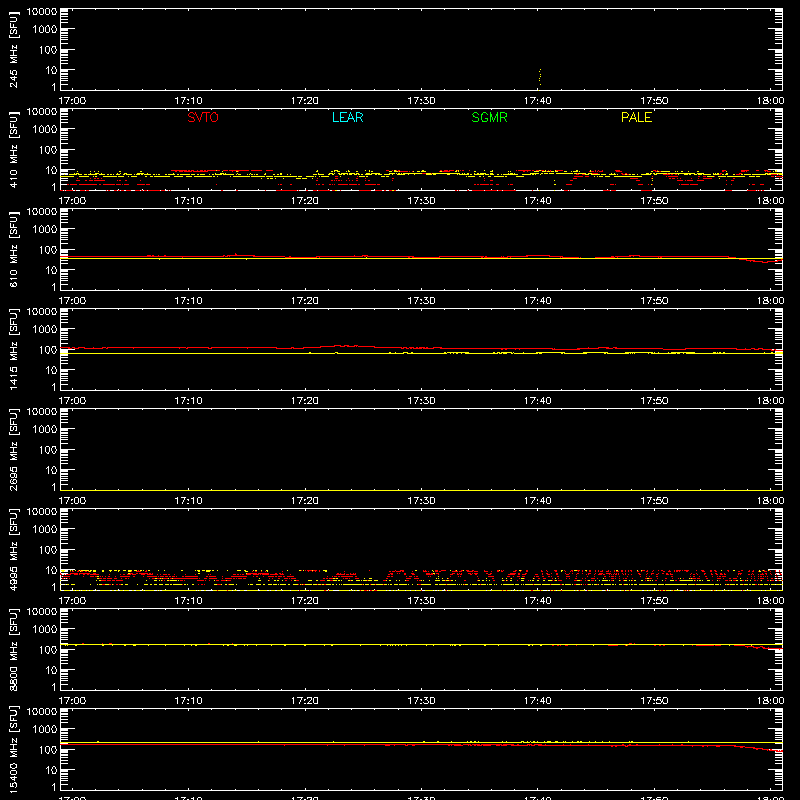The image size is (800, 800).
Task: Select the 8800 MHz [SFU] axis label
Action: [13, 649]
